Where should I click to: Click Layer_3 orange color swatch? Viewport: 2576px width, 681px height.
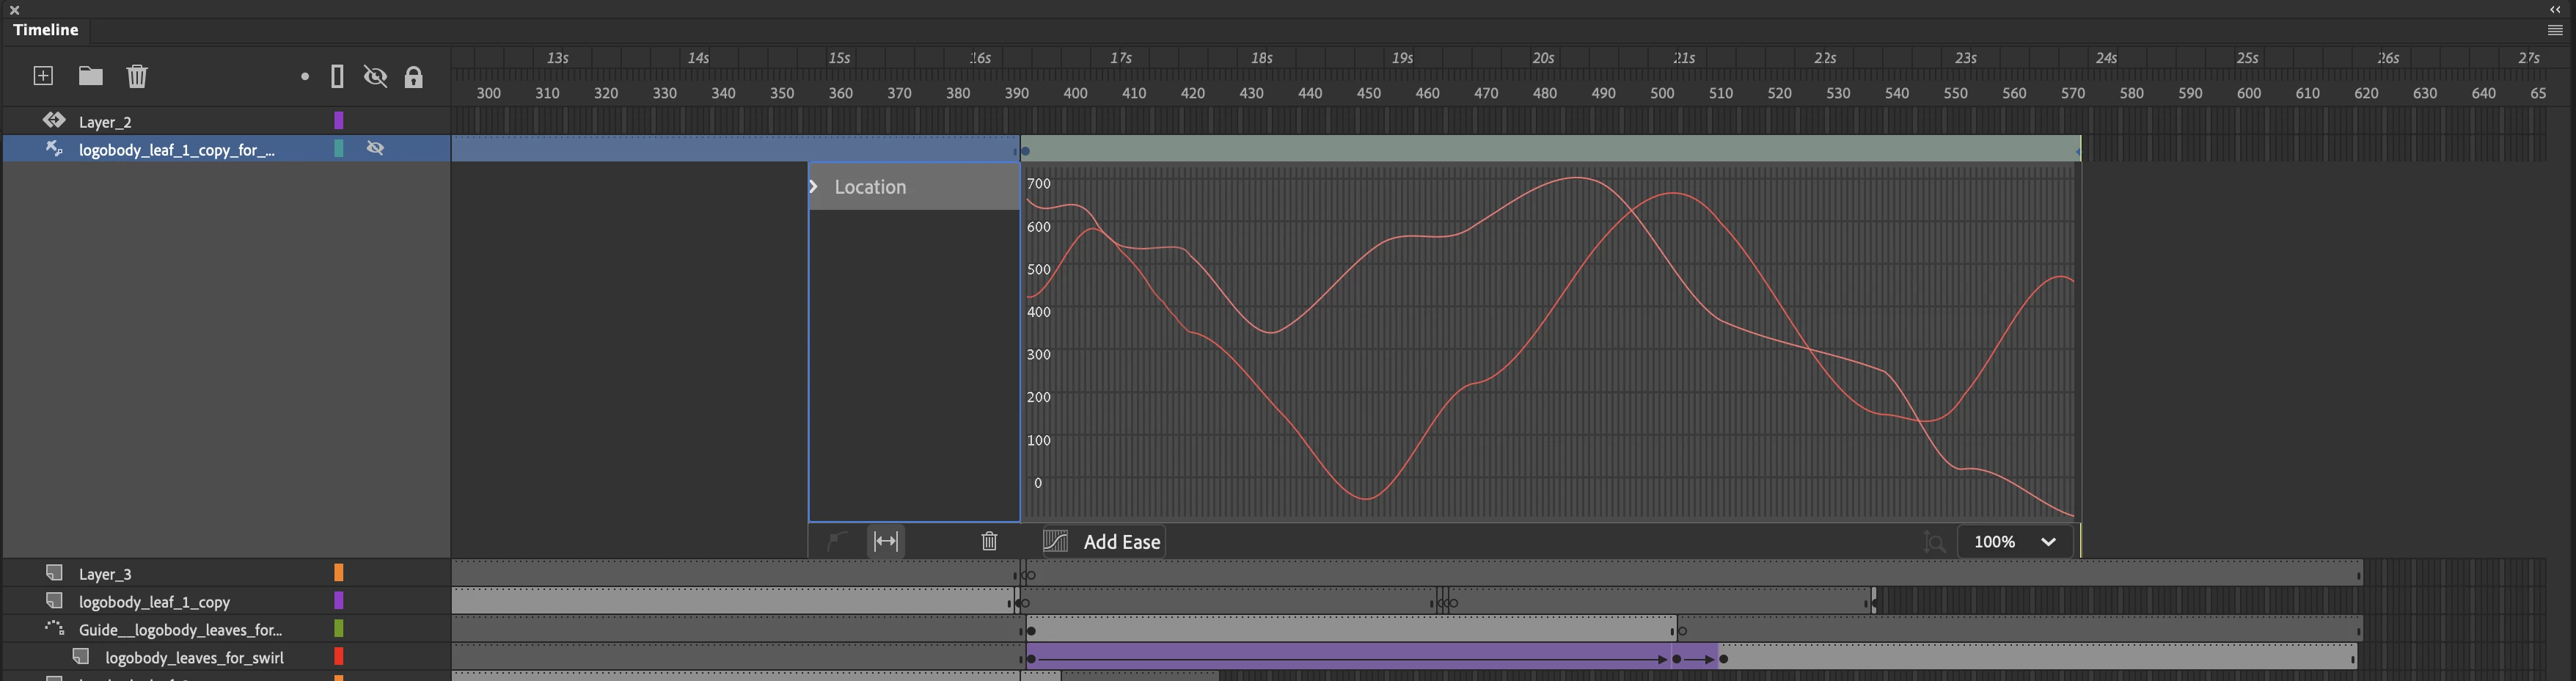pos(339,573)
